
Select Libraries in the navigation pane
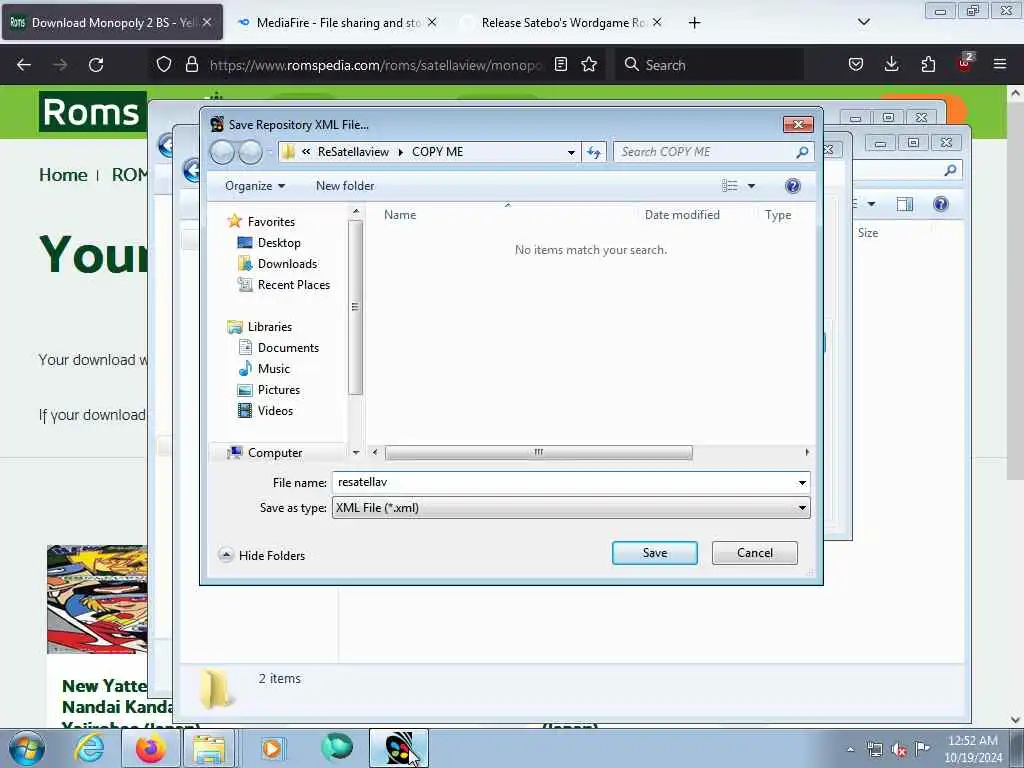tap(270, 327)
